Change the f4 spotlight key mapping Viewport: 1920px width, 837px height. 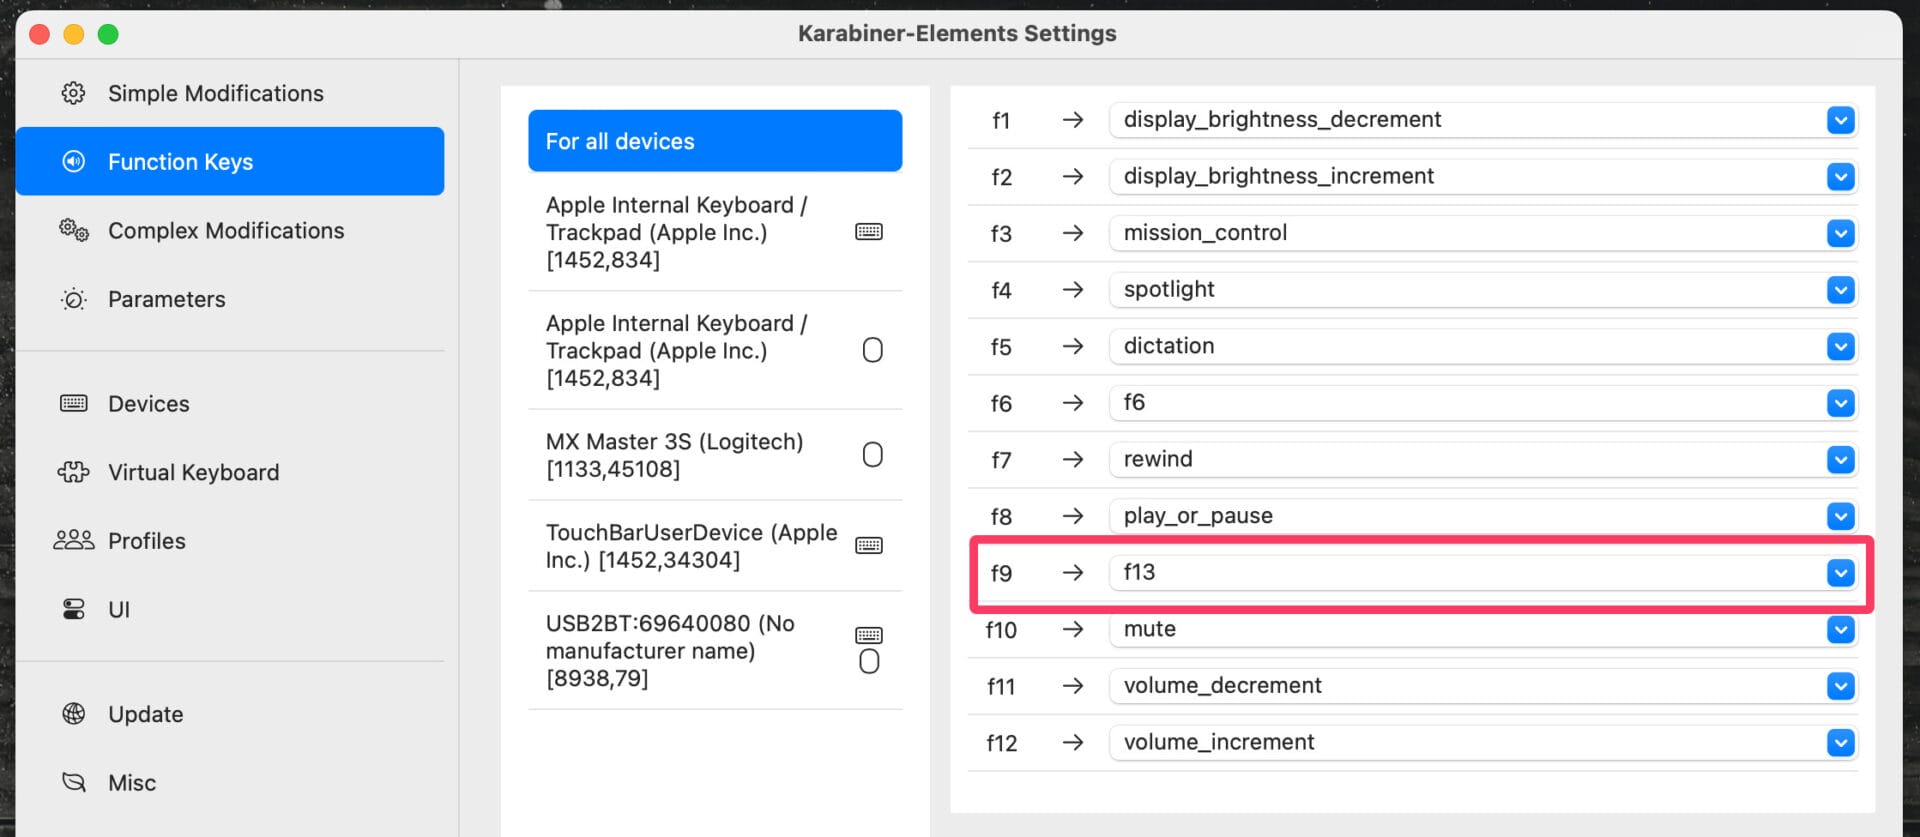click(1482, 290)
